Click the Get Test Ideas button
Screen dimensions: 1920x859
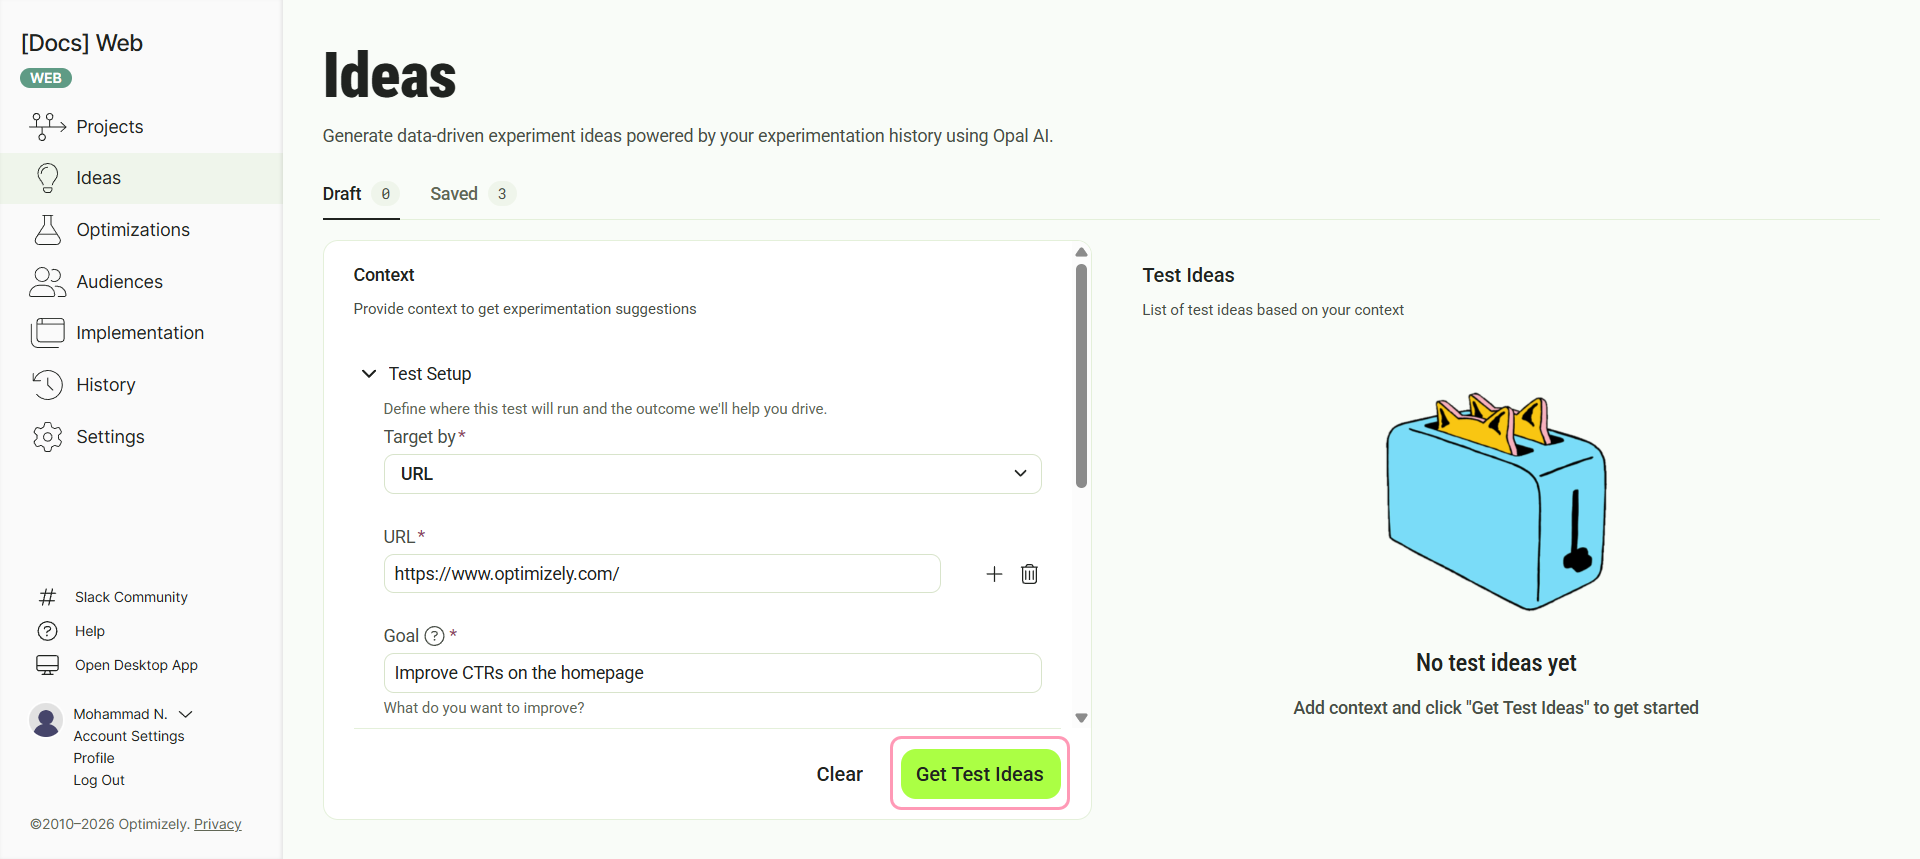(x=980, y=774)
